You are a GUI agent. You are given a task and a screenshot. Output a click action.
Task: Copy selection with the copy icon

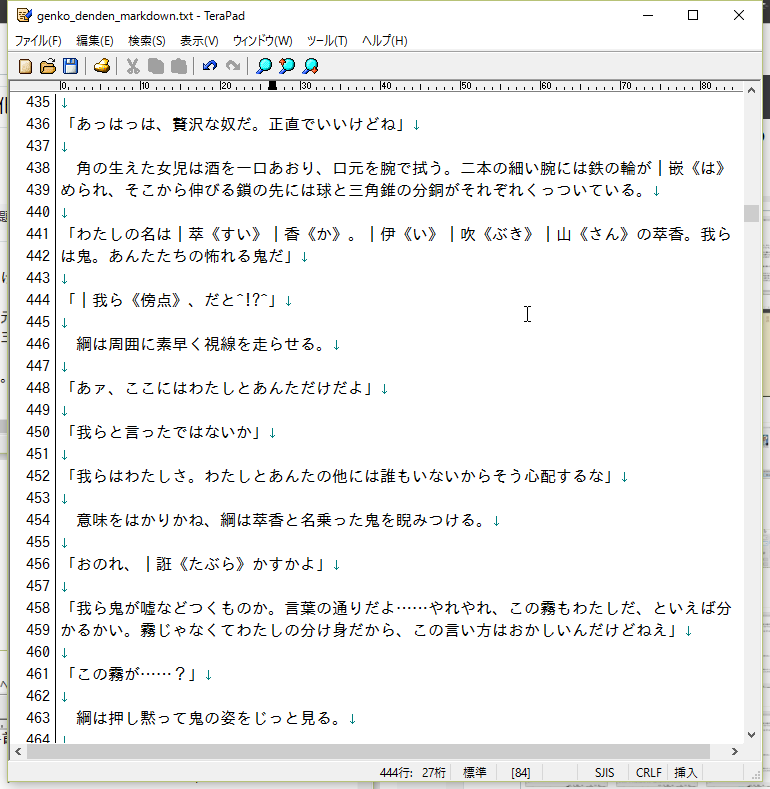tap(156, 66)
